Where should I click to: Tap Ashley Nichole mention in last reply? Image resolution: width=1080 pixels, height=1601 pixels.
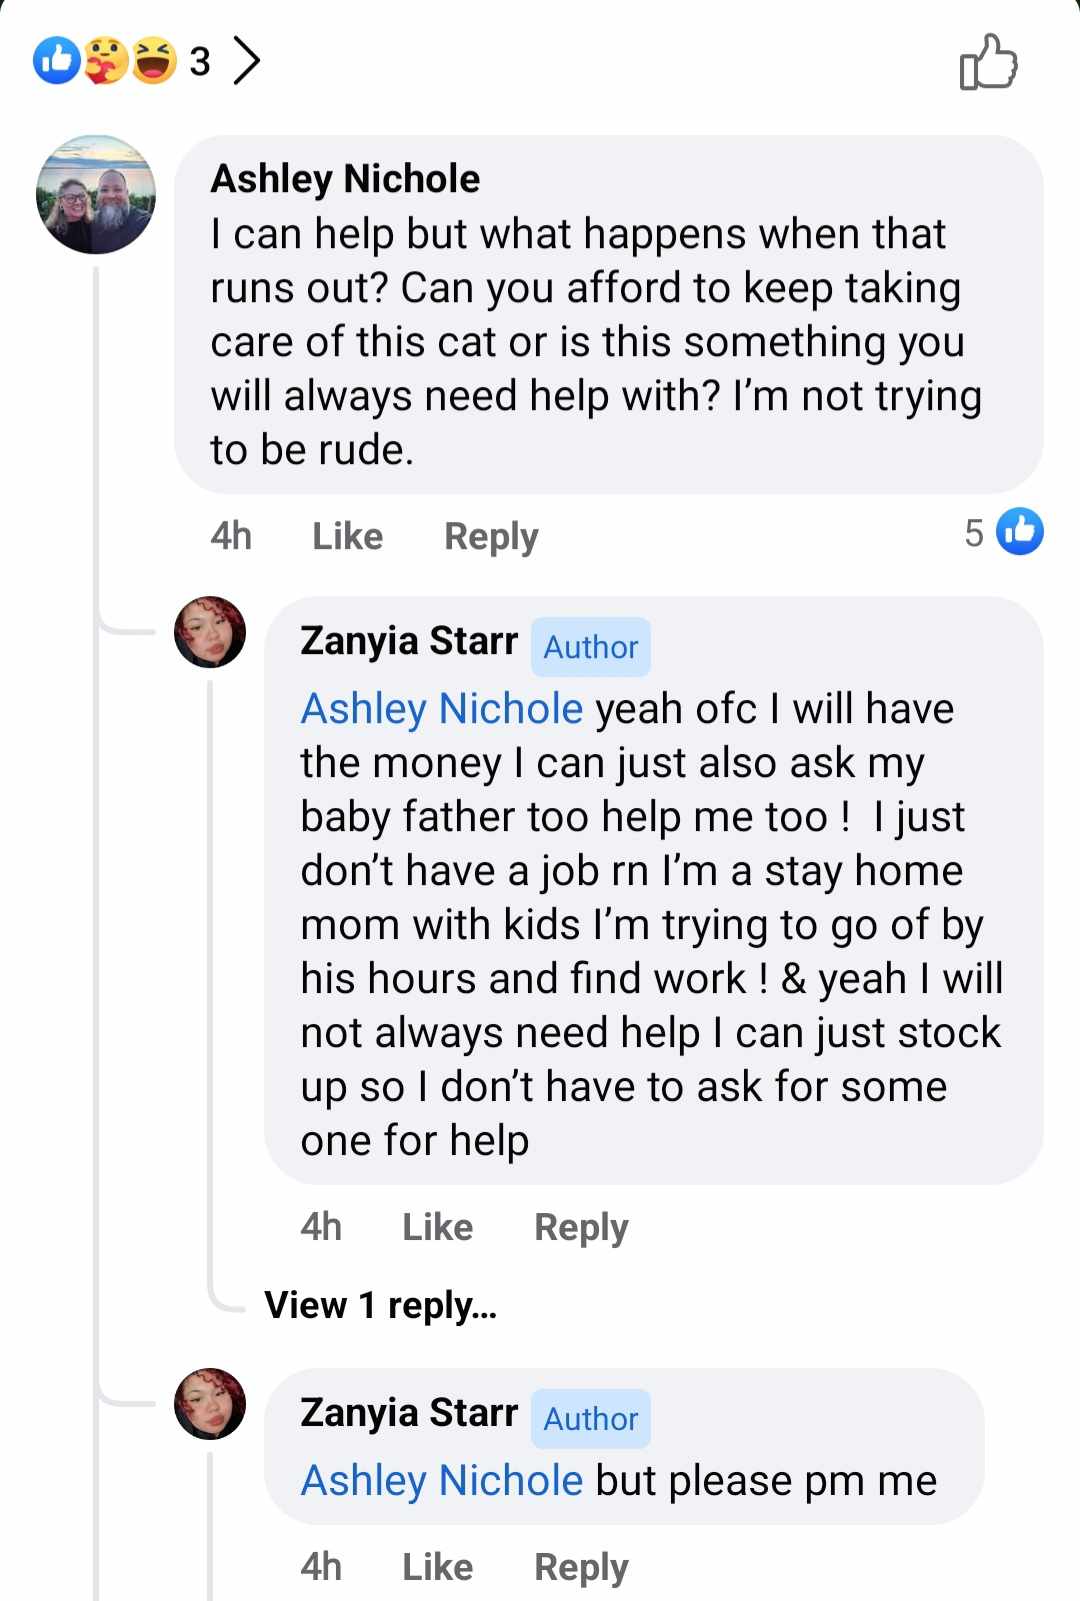tap(441, 1481)
